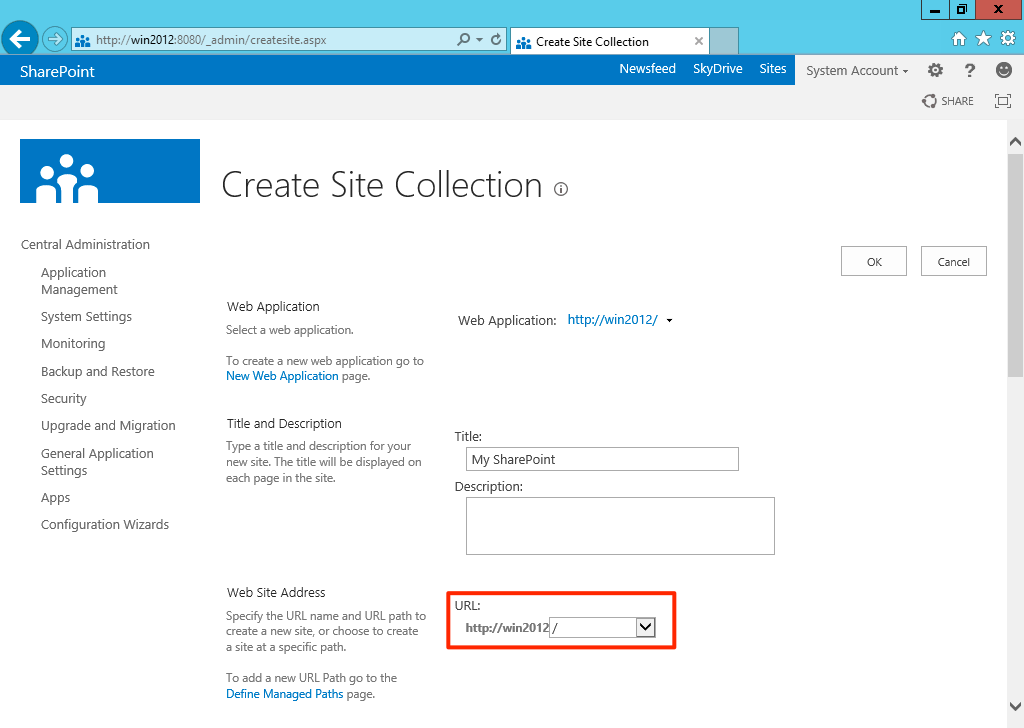The height and width of the screenshot is (728, 1024).
Task: Open Security in sidebar
Action: [63, 398]
